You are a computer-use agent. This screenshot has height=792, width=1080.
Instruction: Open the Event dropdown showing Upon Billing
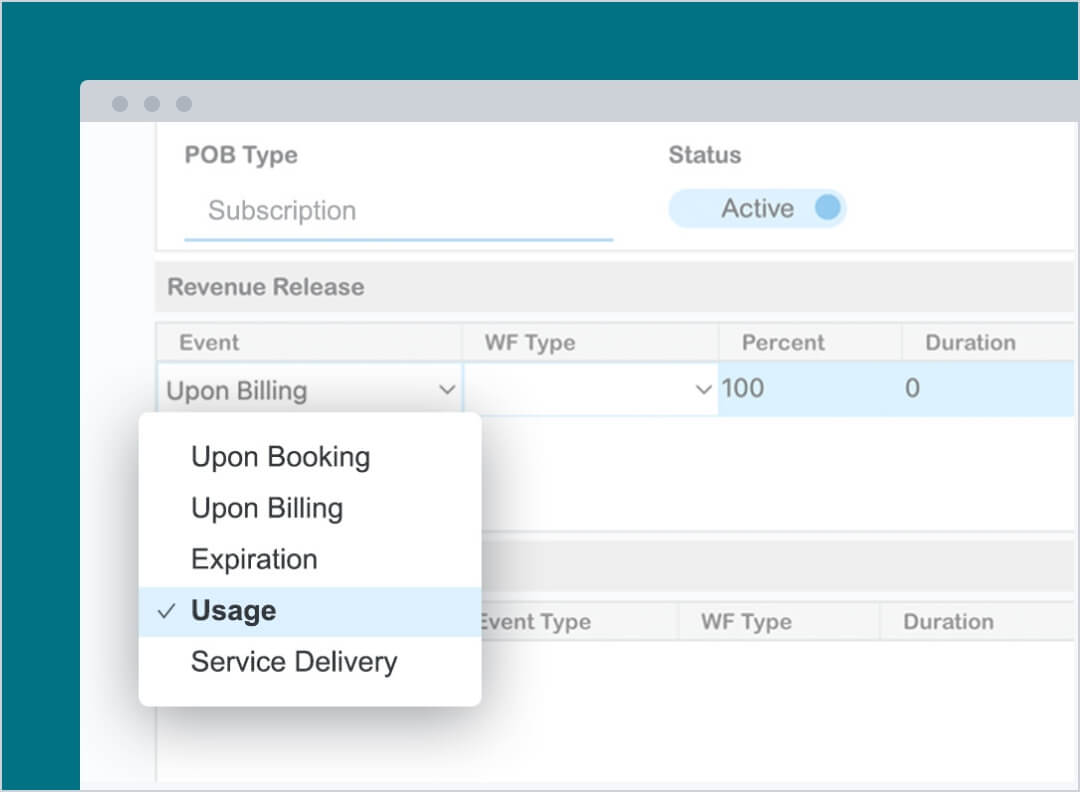click(x=309, y=390)
